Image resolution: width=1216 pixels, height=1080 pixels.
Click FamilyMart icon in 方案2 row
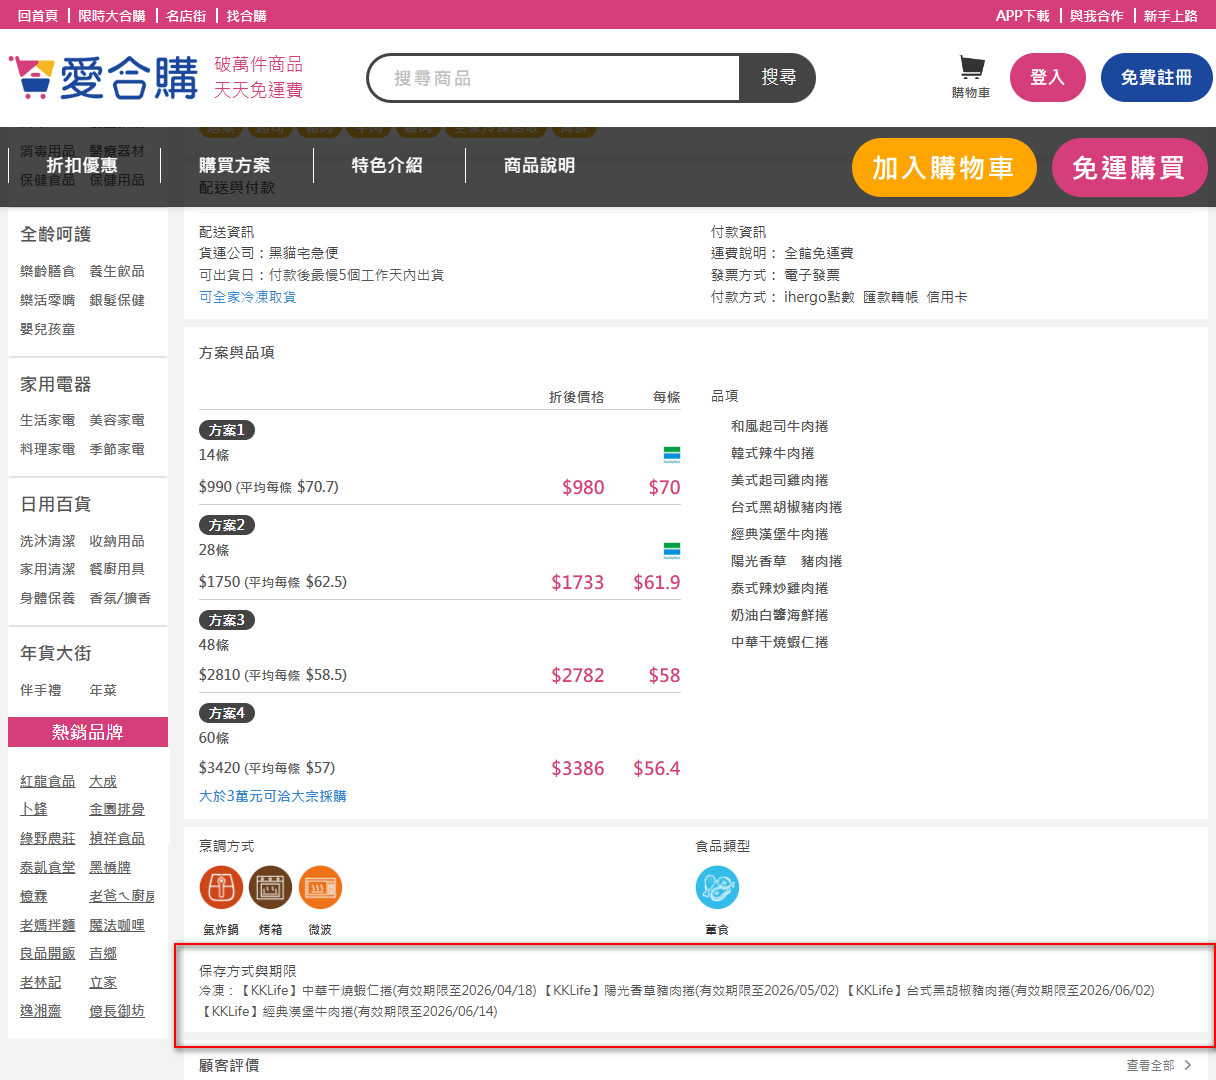672,550
